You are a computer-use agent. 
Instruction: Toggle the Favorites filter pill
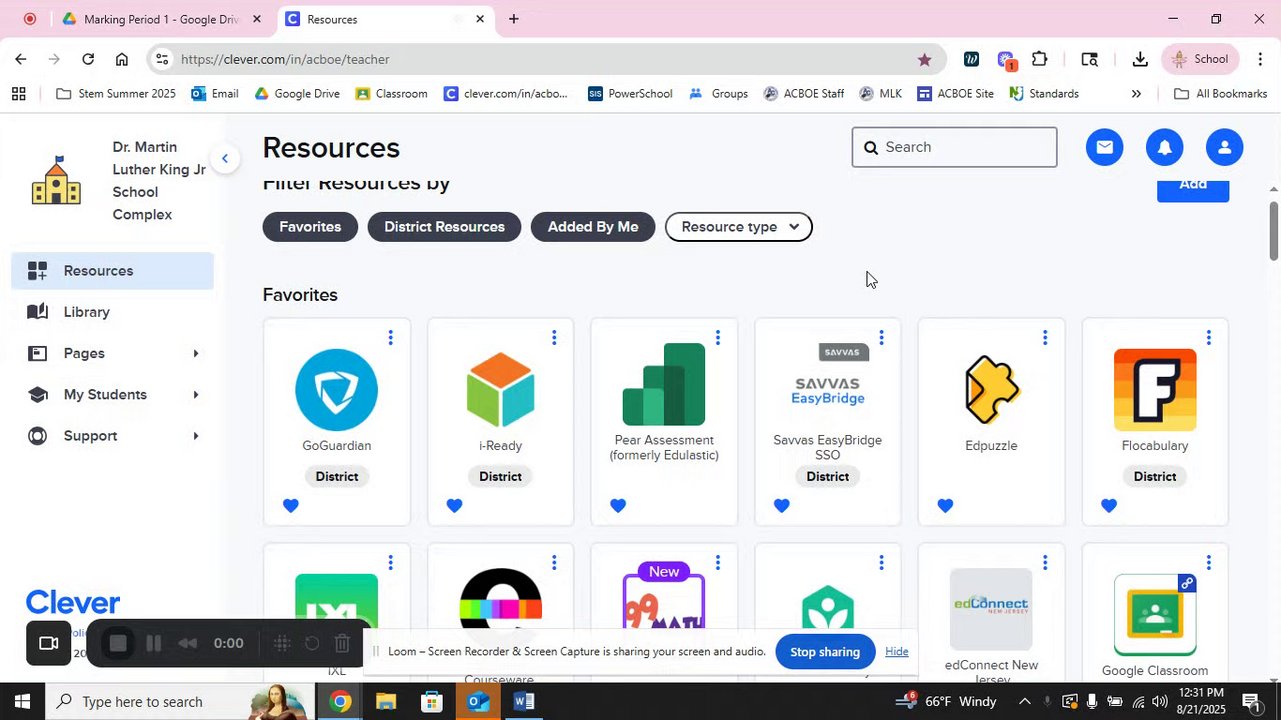point(310,227)
